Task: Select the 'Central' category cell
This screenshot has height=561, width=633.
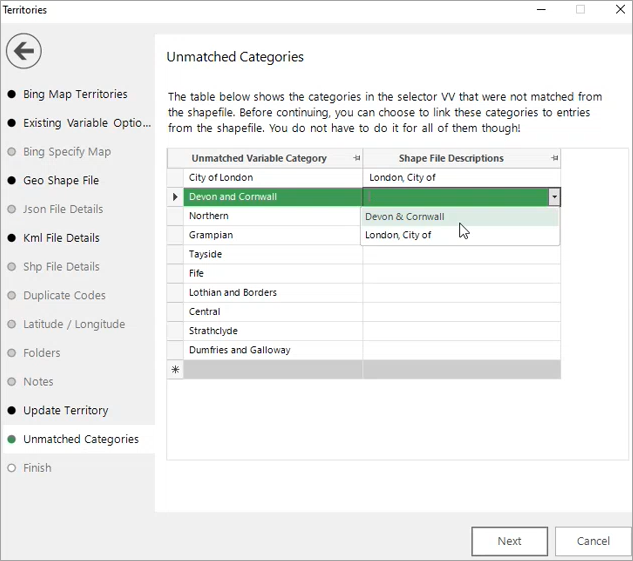Action: [x=273, y=312]
